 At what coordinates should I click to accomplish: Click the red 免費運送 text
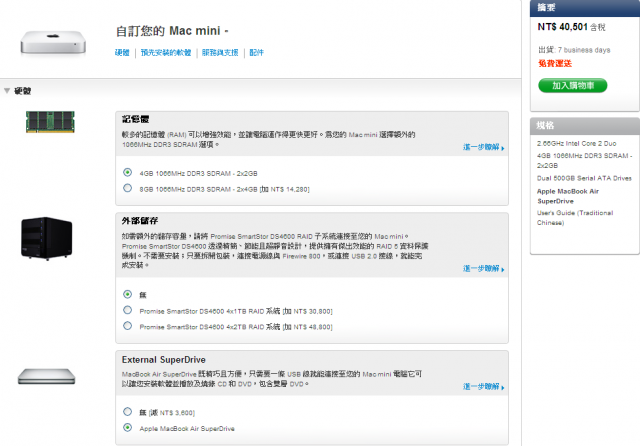point(555,63)
